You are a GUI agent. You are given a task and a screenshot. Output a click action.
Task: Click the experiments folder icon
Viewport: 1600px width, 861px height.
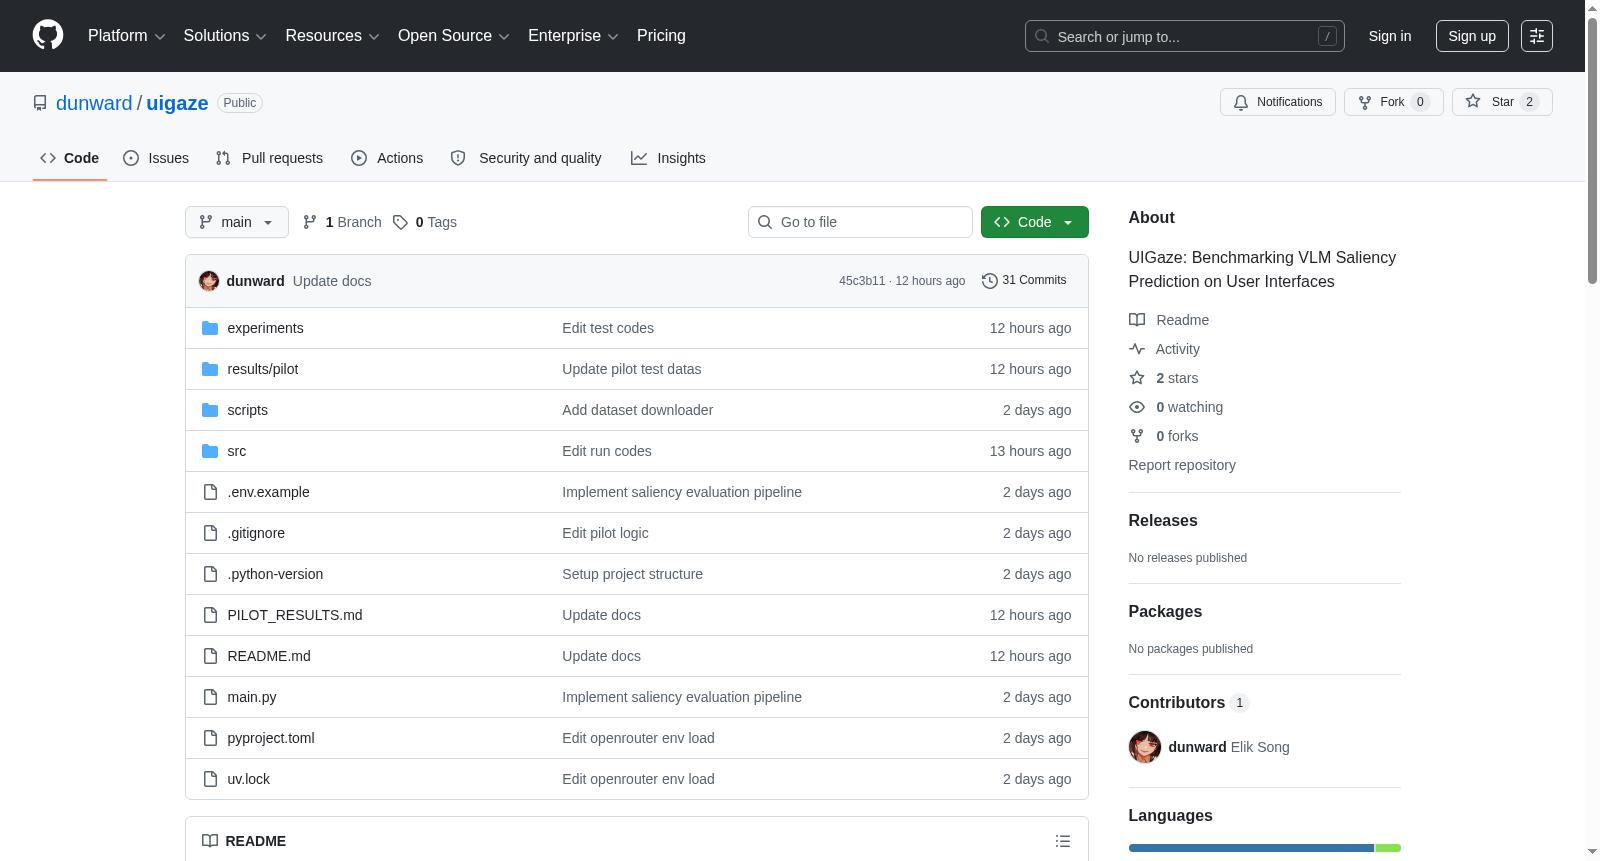[210, 328]
